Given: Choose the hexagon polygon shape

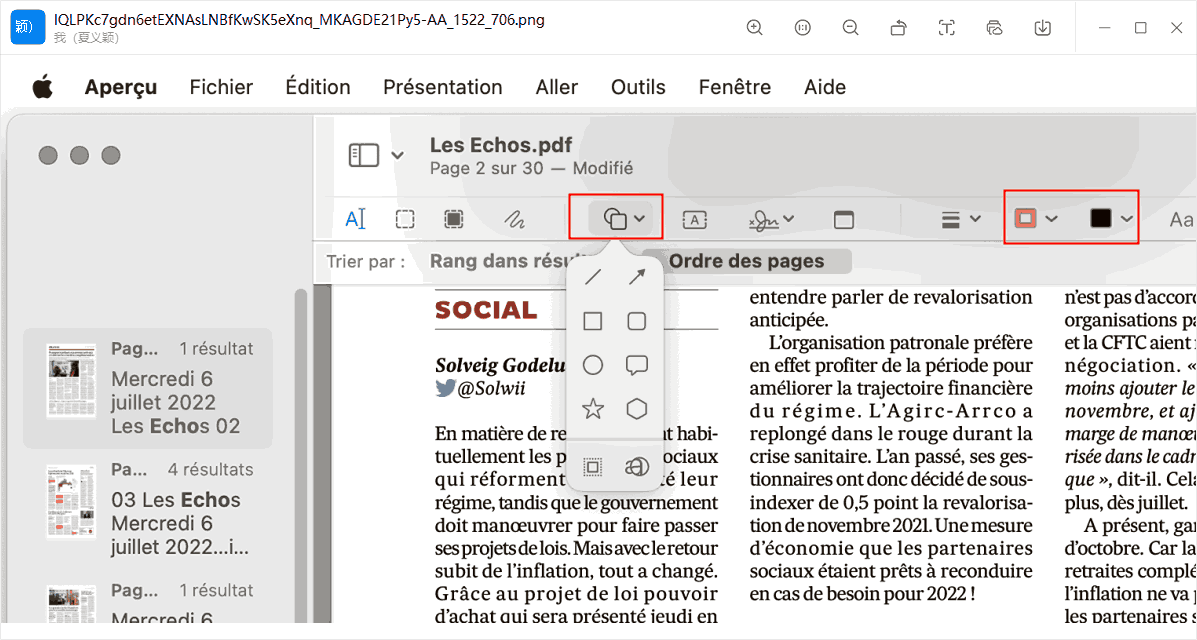Looking at the screenshot, I should pos(637,409).
